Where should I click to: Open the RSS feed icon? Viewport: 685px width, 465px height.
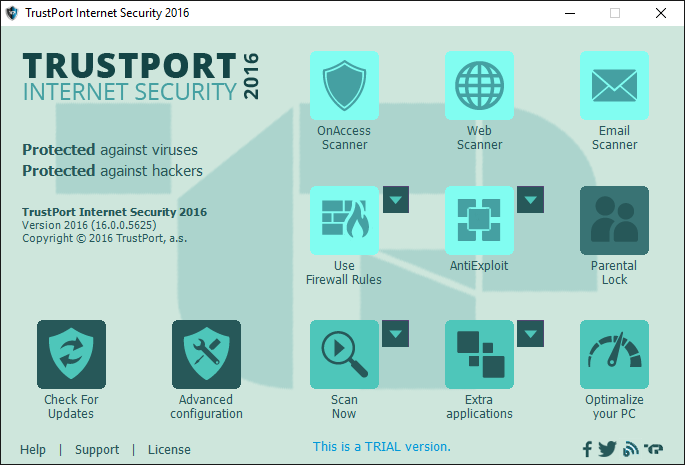(x=630, y=449)
